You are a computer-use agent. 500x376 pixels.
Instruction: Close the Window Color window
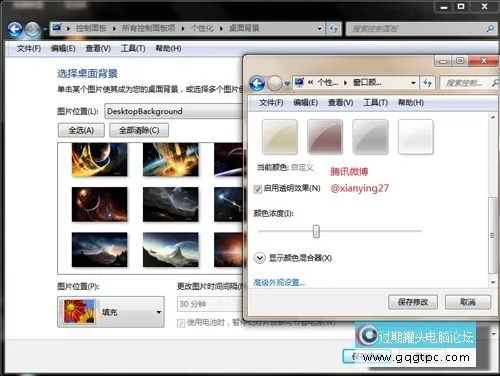tap(484, 61)
